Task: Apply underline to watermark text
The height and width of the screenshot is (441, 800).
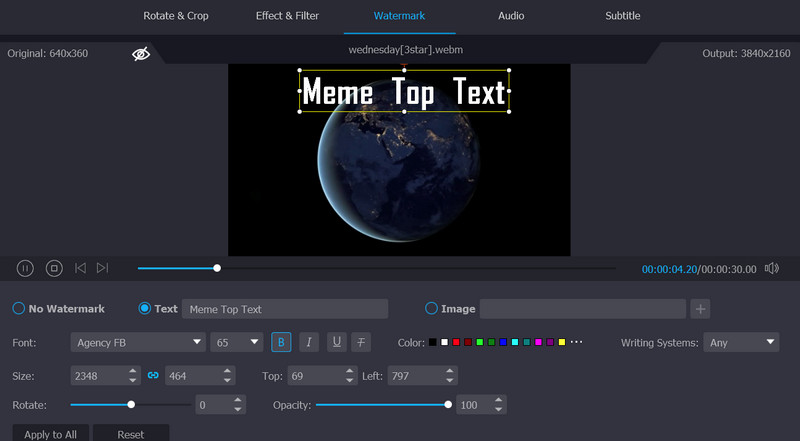Action: pos(336,342)
